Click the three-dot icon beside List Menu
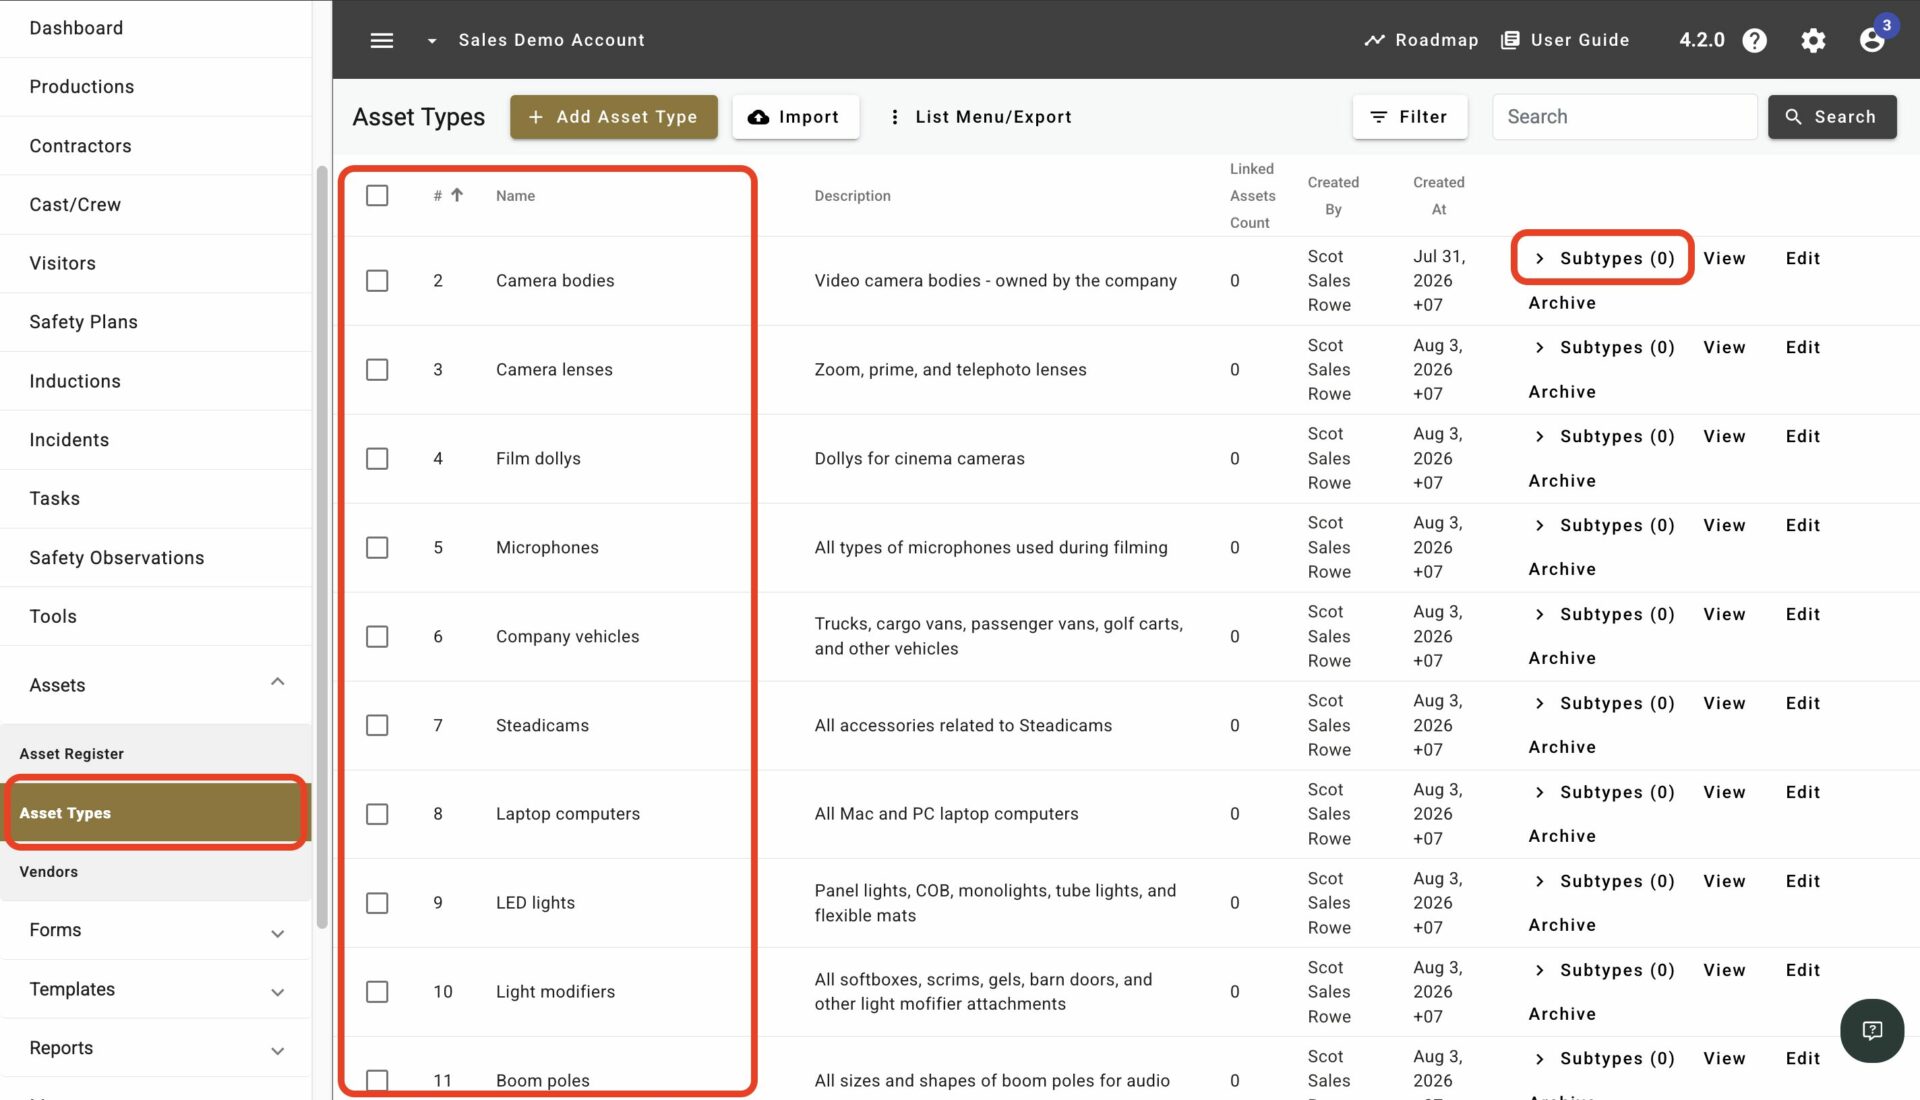Screen dimensions: 1920x1100 [894, 117]
